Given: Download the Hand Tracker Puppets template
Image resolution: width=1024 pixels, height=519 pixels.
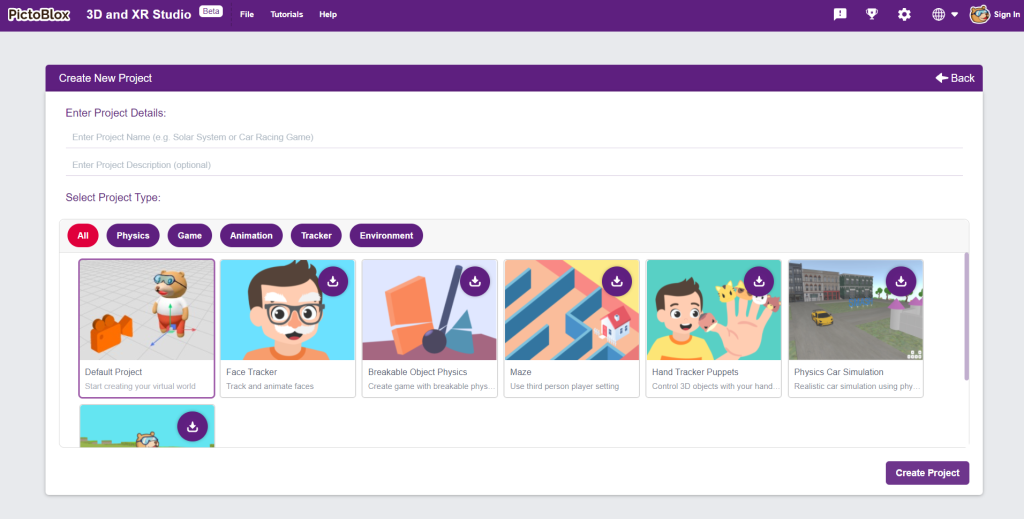Looking at the screenshot, I should (x=759, y=282).
